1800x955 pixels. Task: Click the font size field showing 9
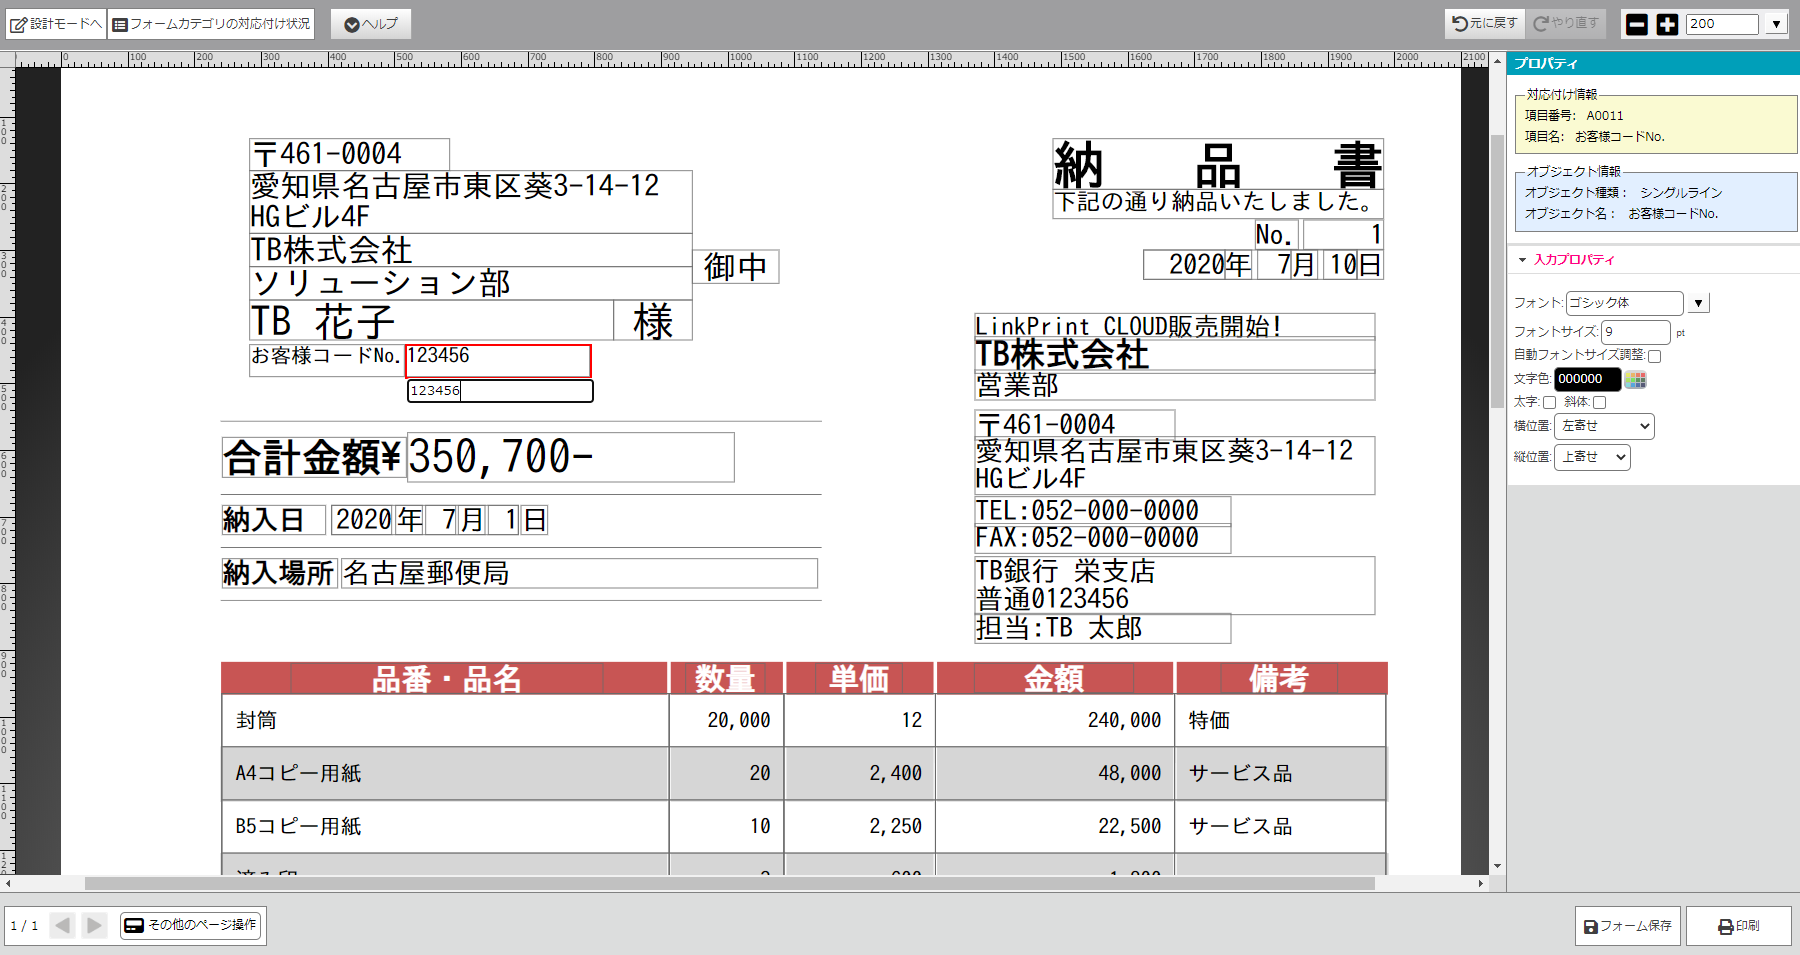coord(1635,332)
